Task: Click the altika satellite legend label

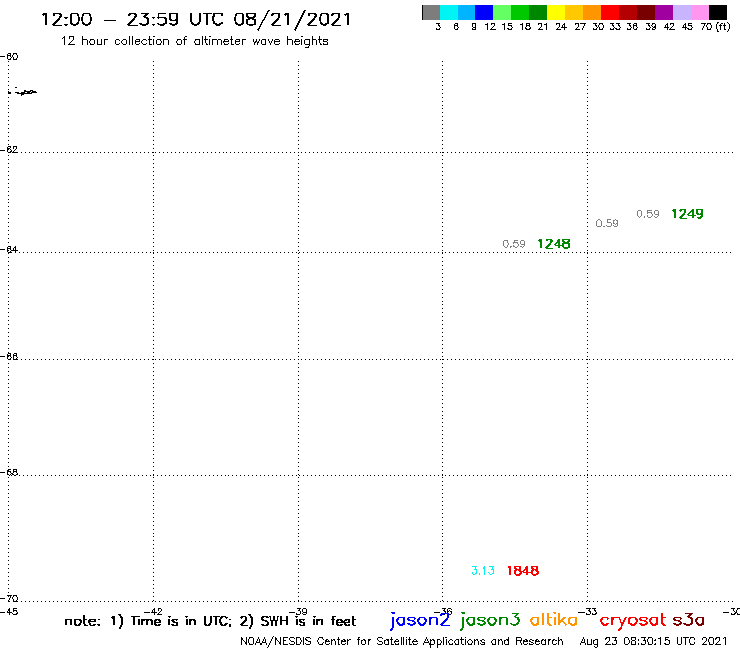Action: click(x=554, y=619)
